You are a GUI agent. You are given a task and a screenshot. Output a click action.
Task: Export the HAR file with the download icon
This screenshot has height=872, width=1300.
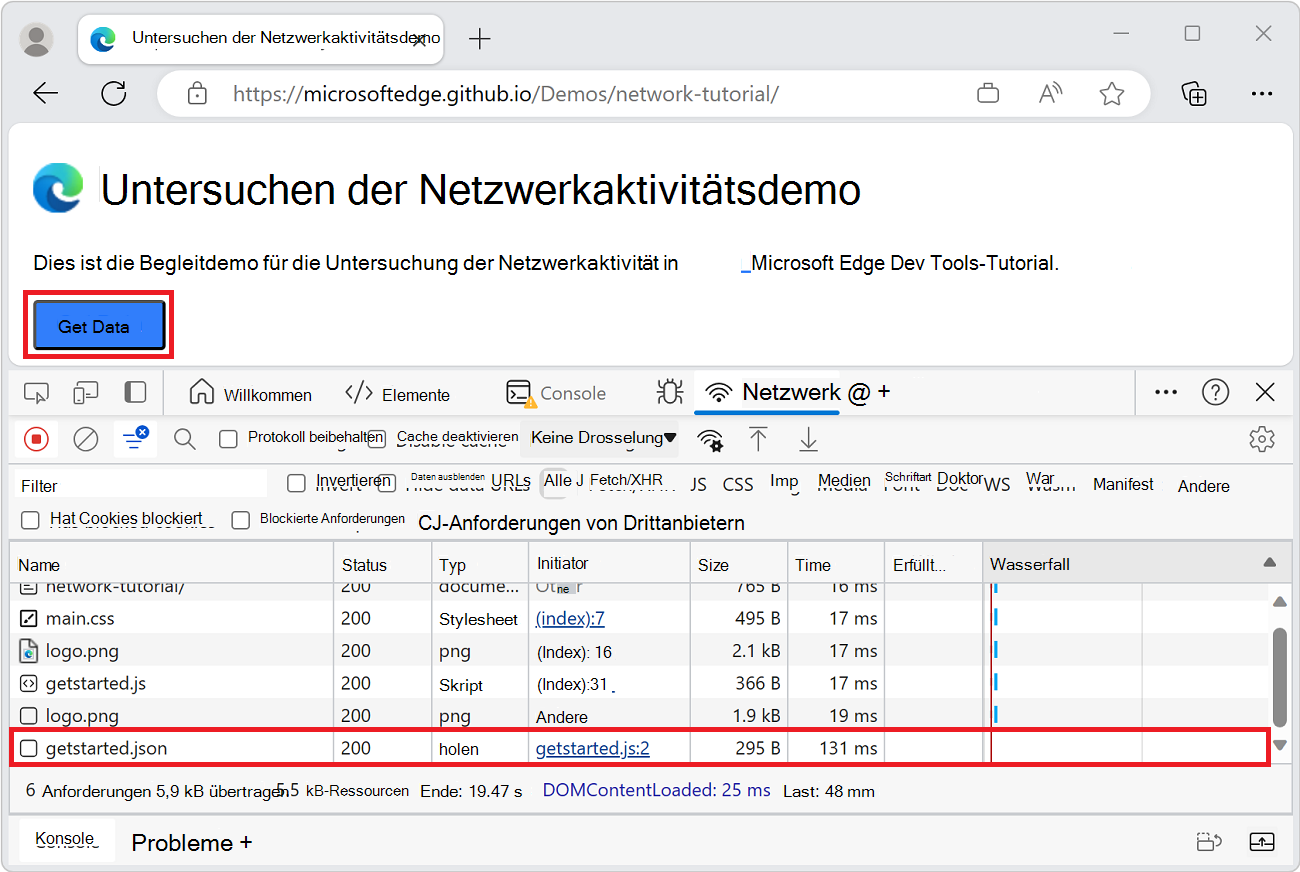pos(808,438)
